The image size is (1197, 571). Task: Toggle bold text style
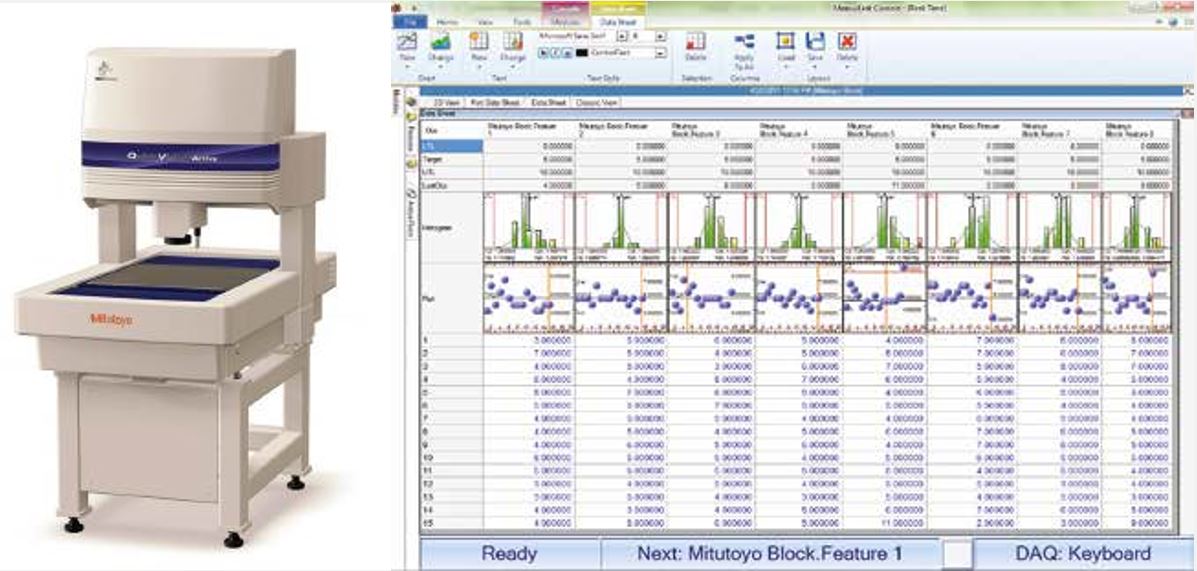tap(543, 53)
